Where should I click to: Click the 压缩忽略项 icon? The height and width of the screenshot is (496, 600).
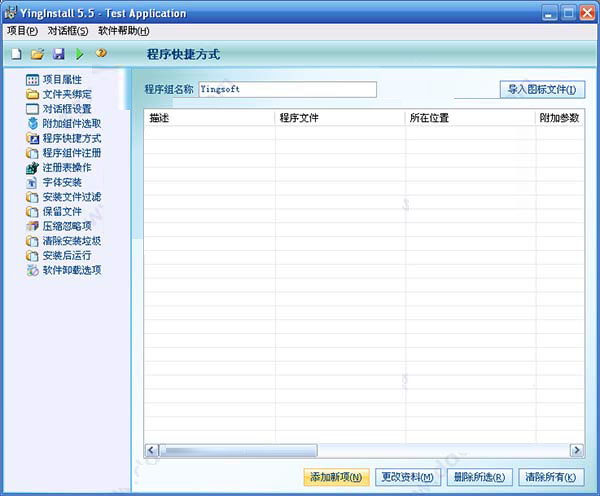pyautogui.click(x=33, y=226)
